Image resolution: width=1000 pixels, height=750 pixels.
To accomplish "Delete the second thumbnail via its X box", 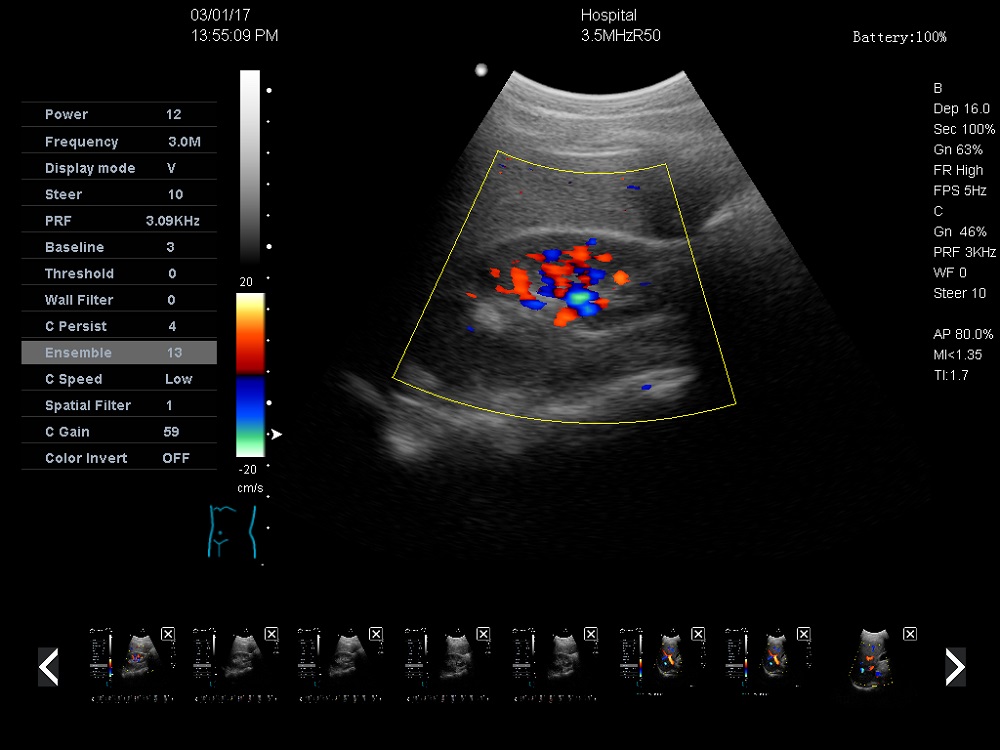I will click(x=272, y=634).
